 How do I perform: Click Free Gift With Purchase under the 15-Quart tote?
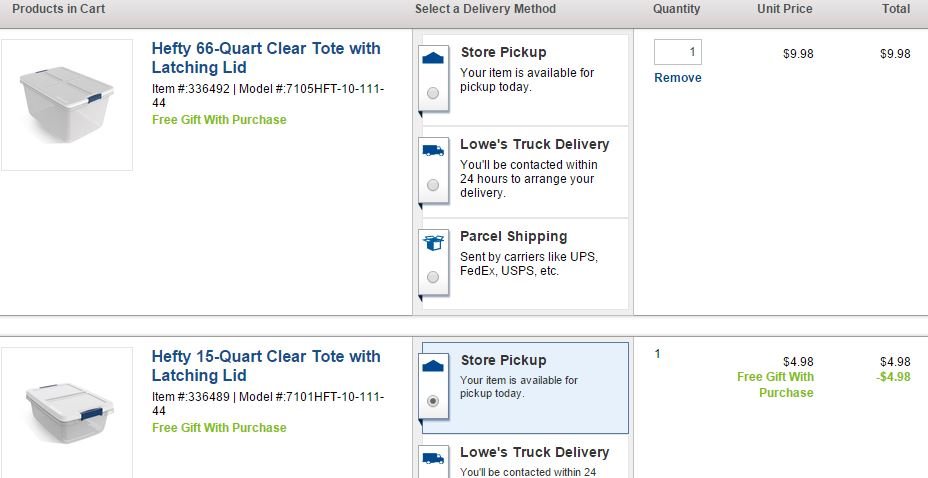click(219, 428)
